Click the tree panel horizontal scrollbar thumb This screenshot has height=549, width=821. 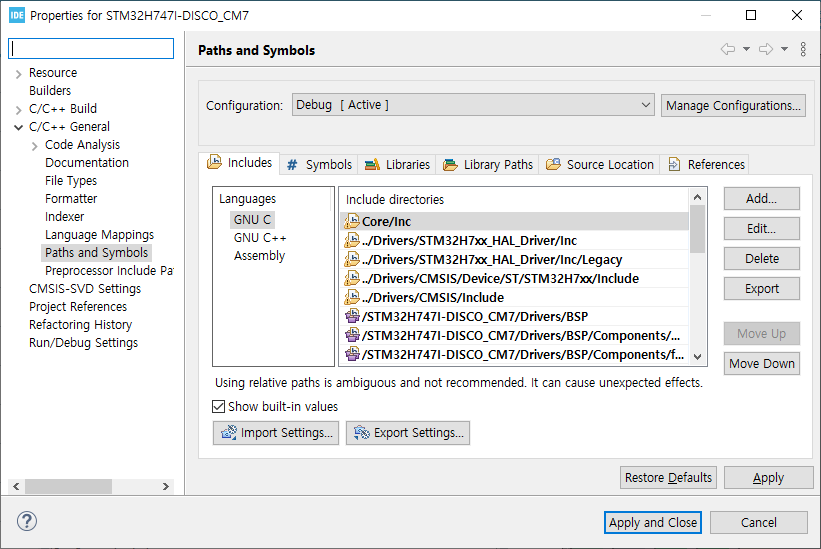tap(68, 486)
